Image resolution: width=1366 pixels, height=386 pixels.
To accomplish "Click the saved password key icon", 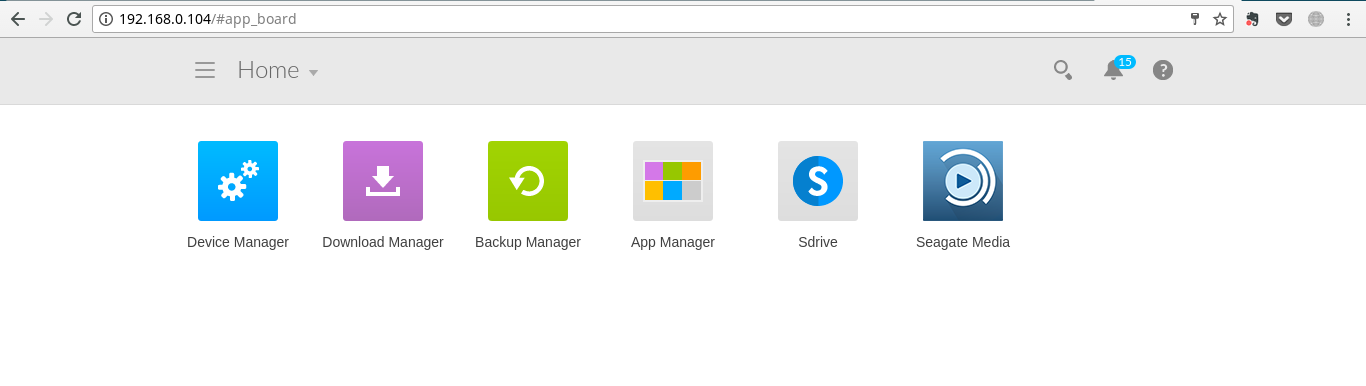I will pos(1194,19).
